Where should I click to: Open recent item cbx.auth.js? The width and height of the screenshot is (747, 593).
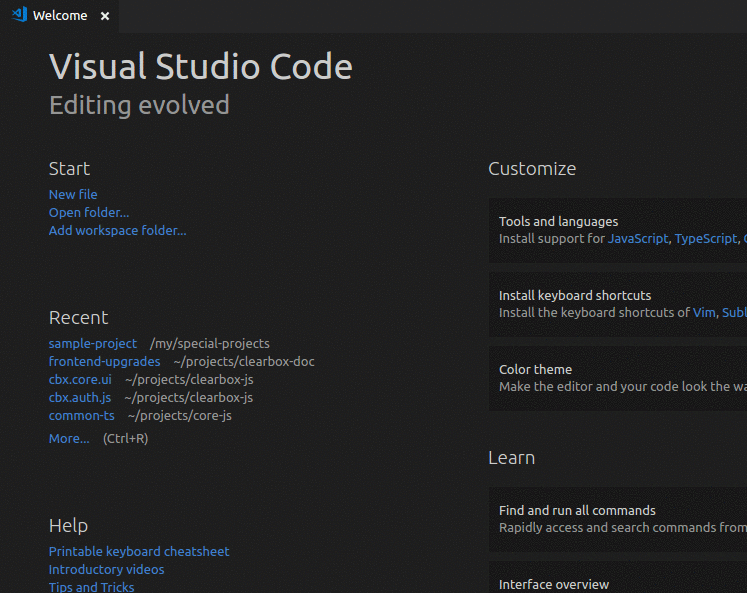coord(80,397)
